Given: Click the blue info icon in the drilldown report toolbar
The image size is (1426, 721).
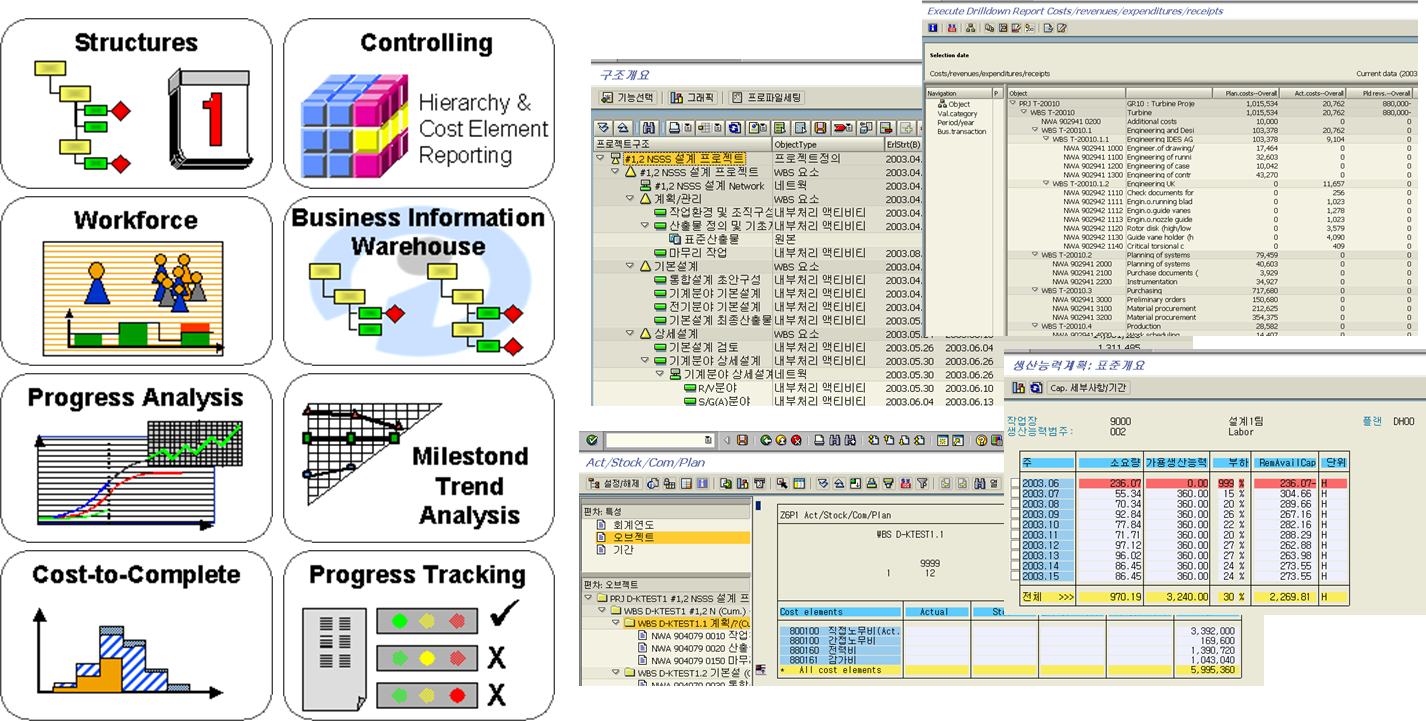Looking at the screenshot, I should (x=933, y=28).
